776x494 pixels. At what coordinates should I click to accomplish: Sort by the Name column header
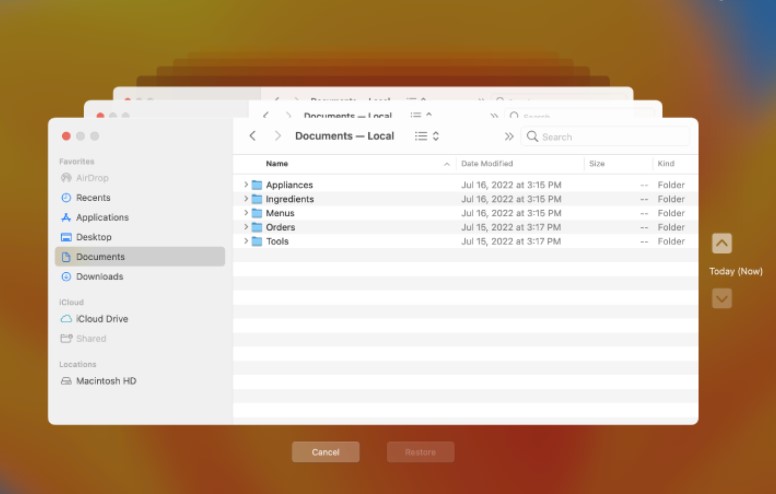(277, 163)
